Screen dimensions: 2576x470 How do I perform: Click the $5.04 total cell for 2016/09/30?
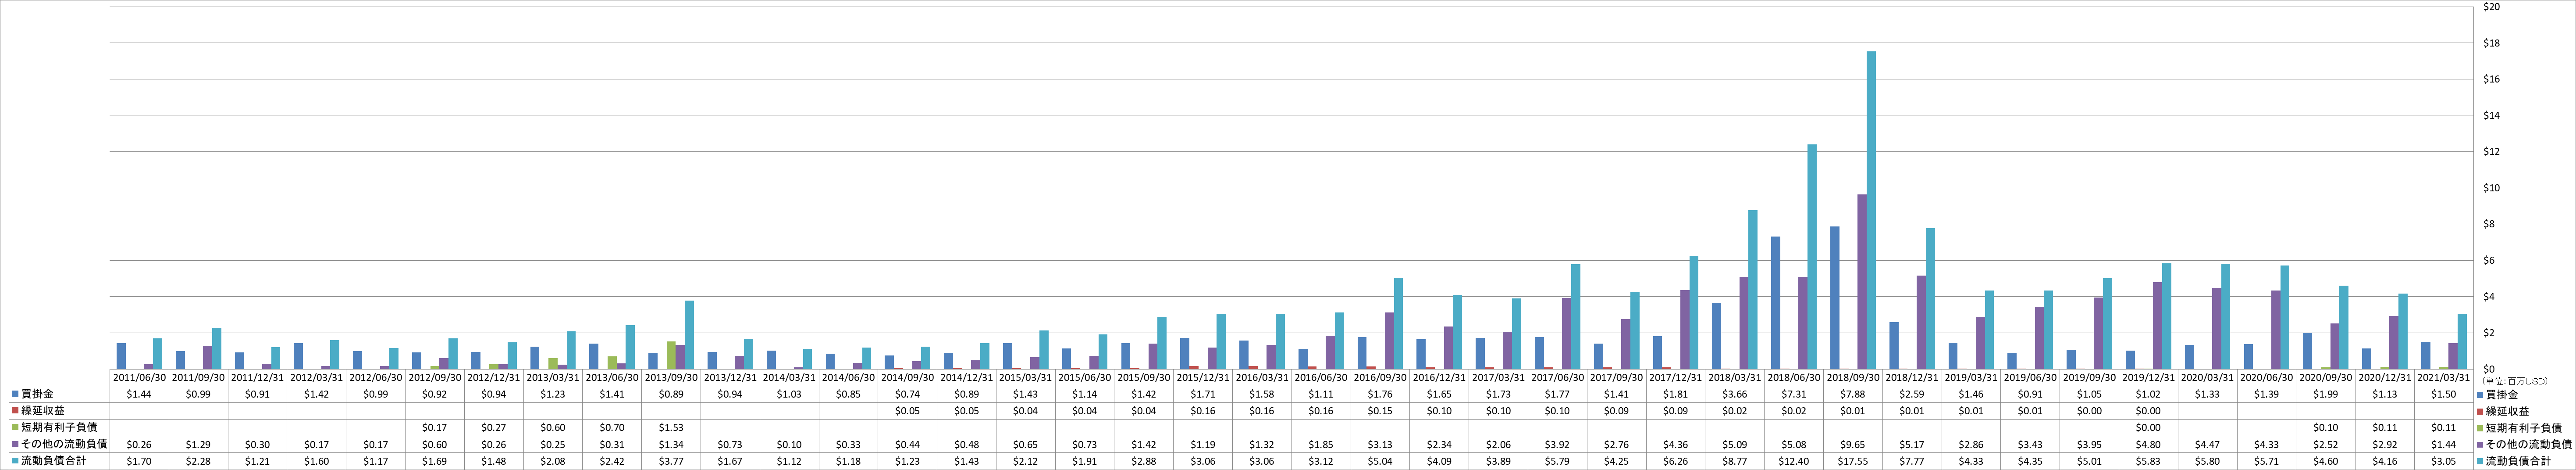tap(1380, 461)
